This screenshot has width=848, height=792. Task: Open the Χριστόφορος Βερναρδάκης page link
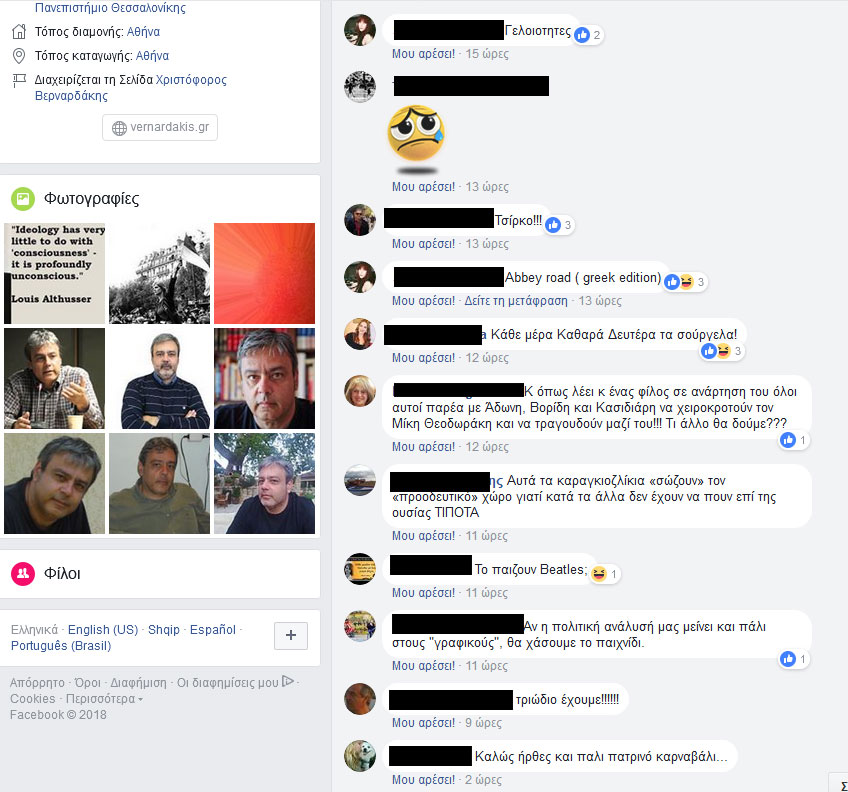pyautogui.click(x=131, y=88)
